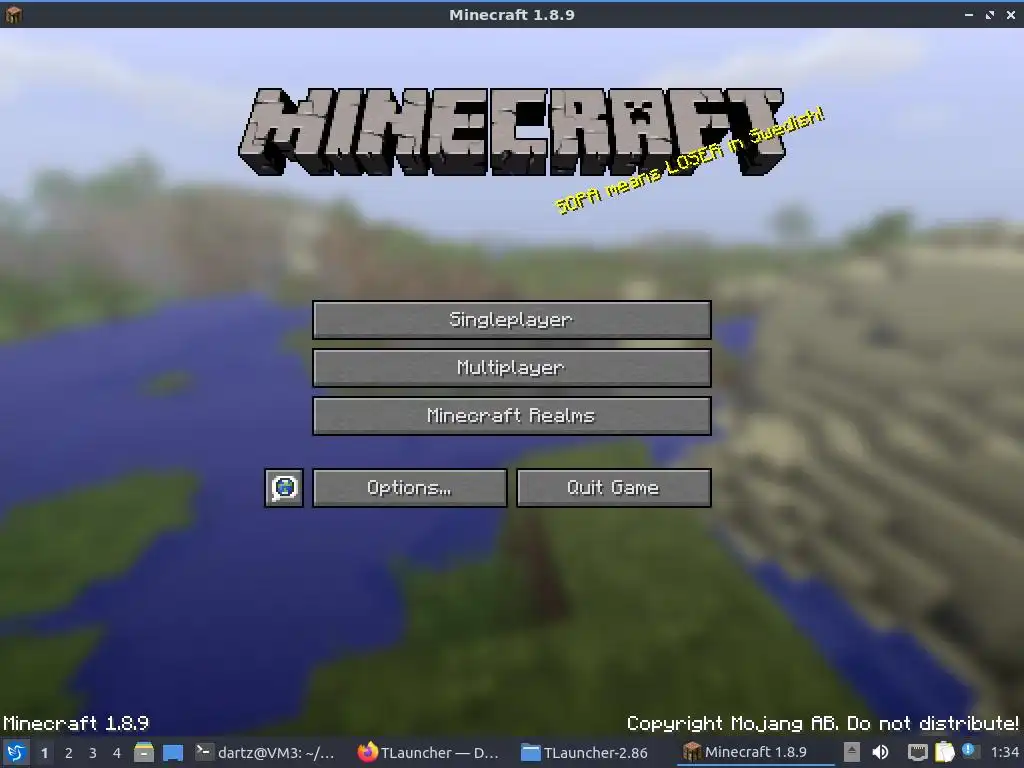Click the show desktop icon in the panel

(173, 752)
